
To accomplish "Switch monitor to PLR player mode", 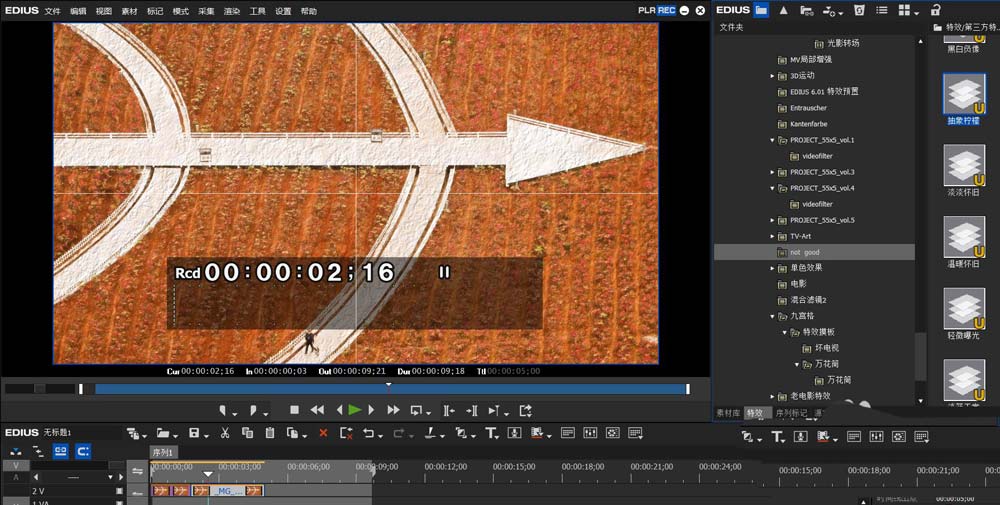I will (x=647, y=10).
